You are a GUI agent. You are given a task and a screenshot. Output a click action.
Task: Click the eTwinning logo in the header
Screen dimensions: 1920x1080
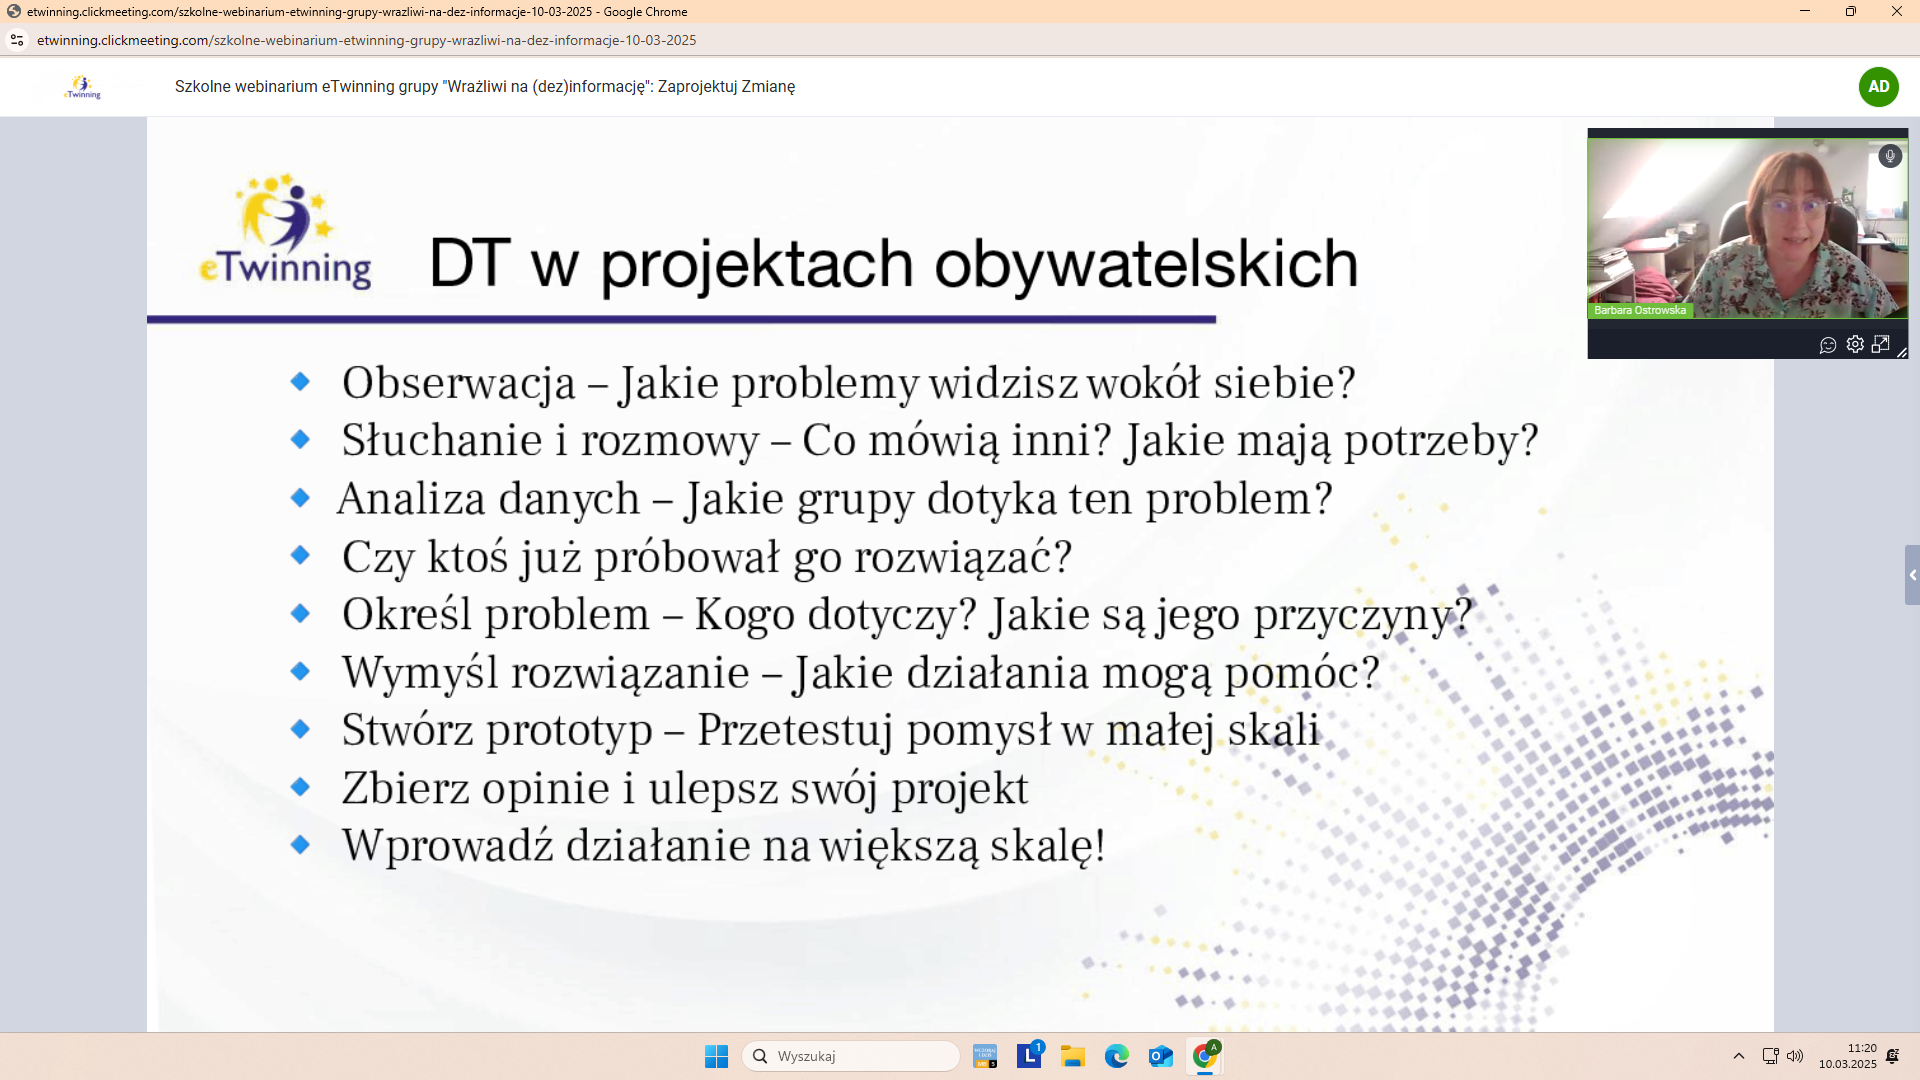83,87
